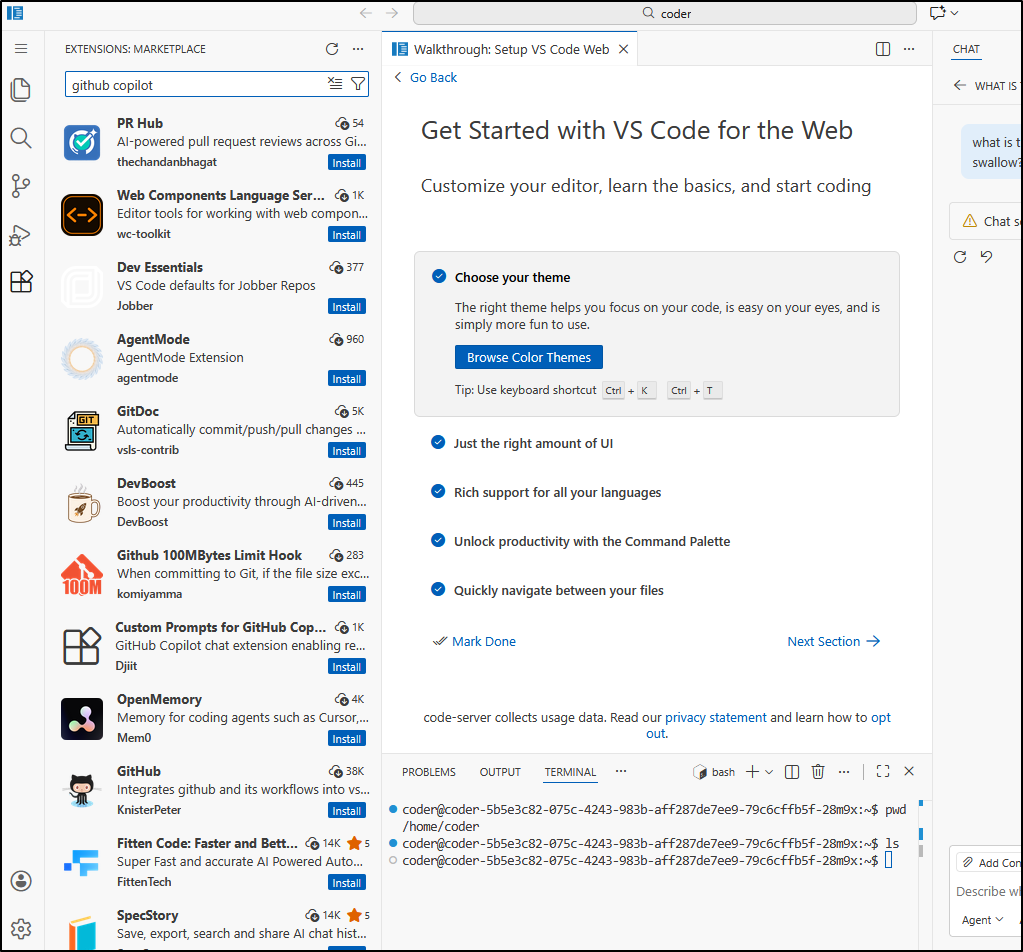Screen dimensions: 1023x952
Task: Toggle 'Rich support for all your languages' checkmark
Action: tap(438, 492)
